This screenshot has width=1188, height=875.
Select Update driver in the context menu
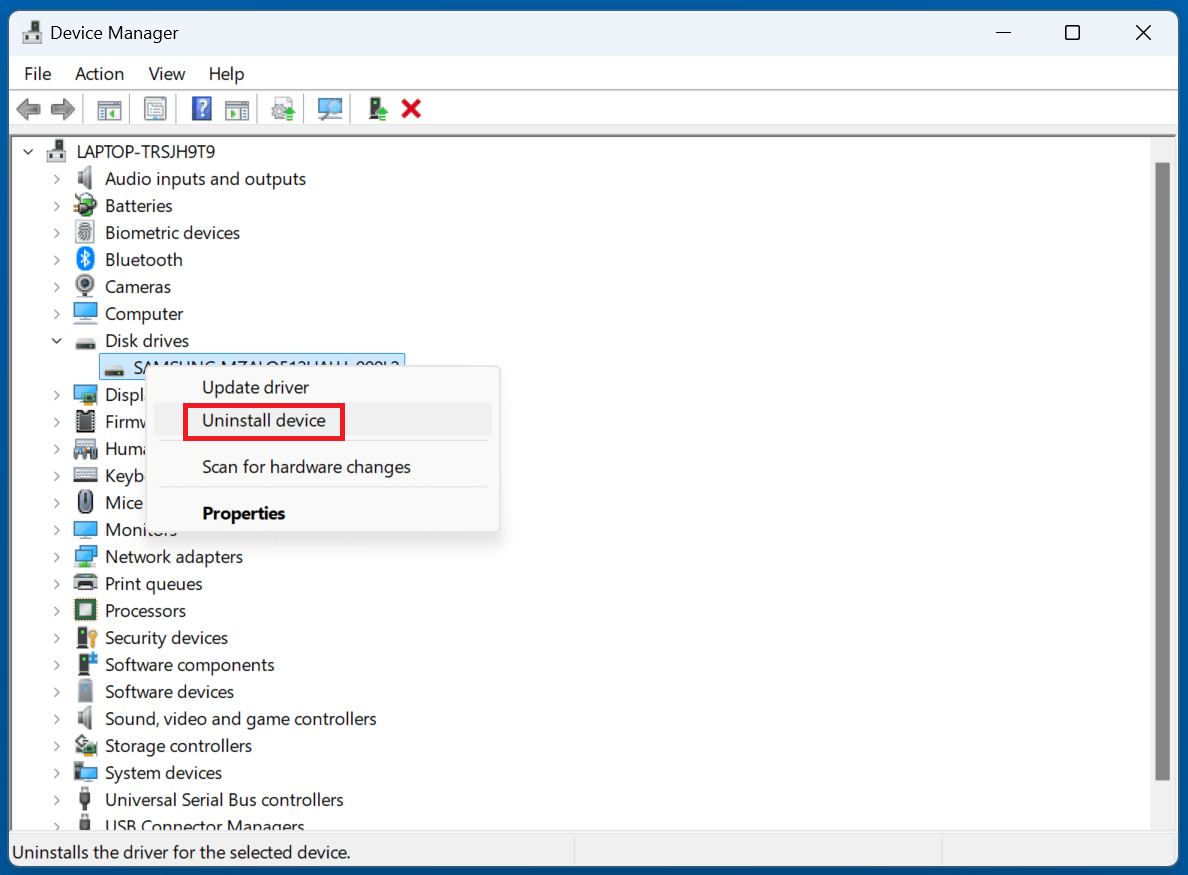[256, 387]
